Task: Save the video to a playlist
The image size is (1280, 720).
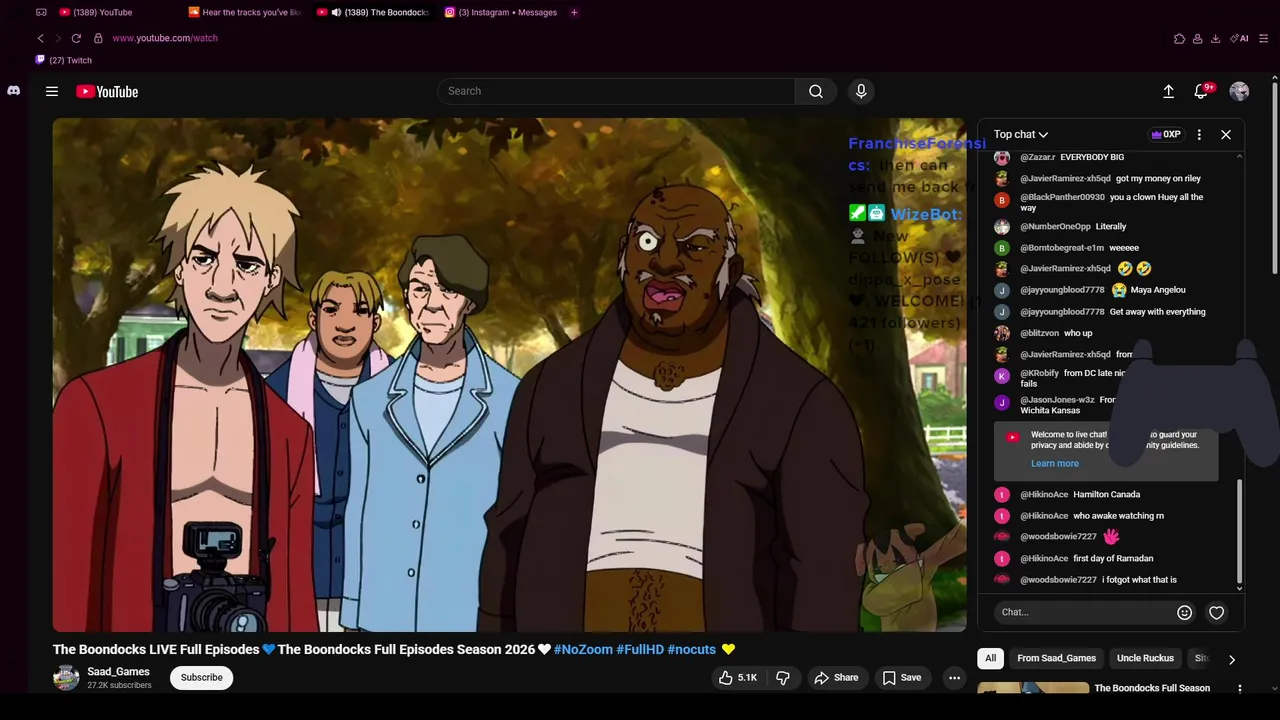Action: [x=901, y=678]
